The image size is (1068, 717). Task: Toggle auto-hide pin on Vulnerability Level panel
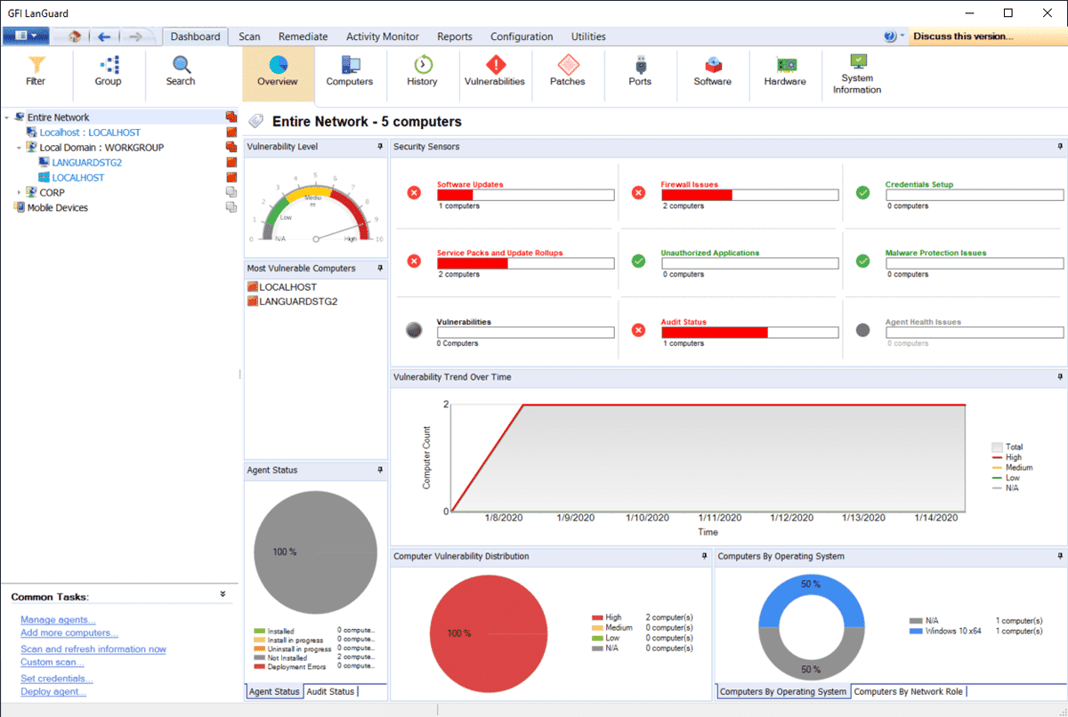380,147
